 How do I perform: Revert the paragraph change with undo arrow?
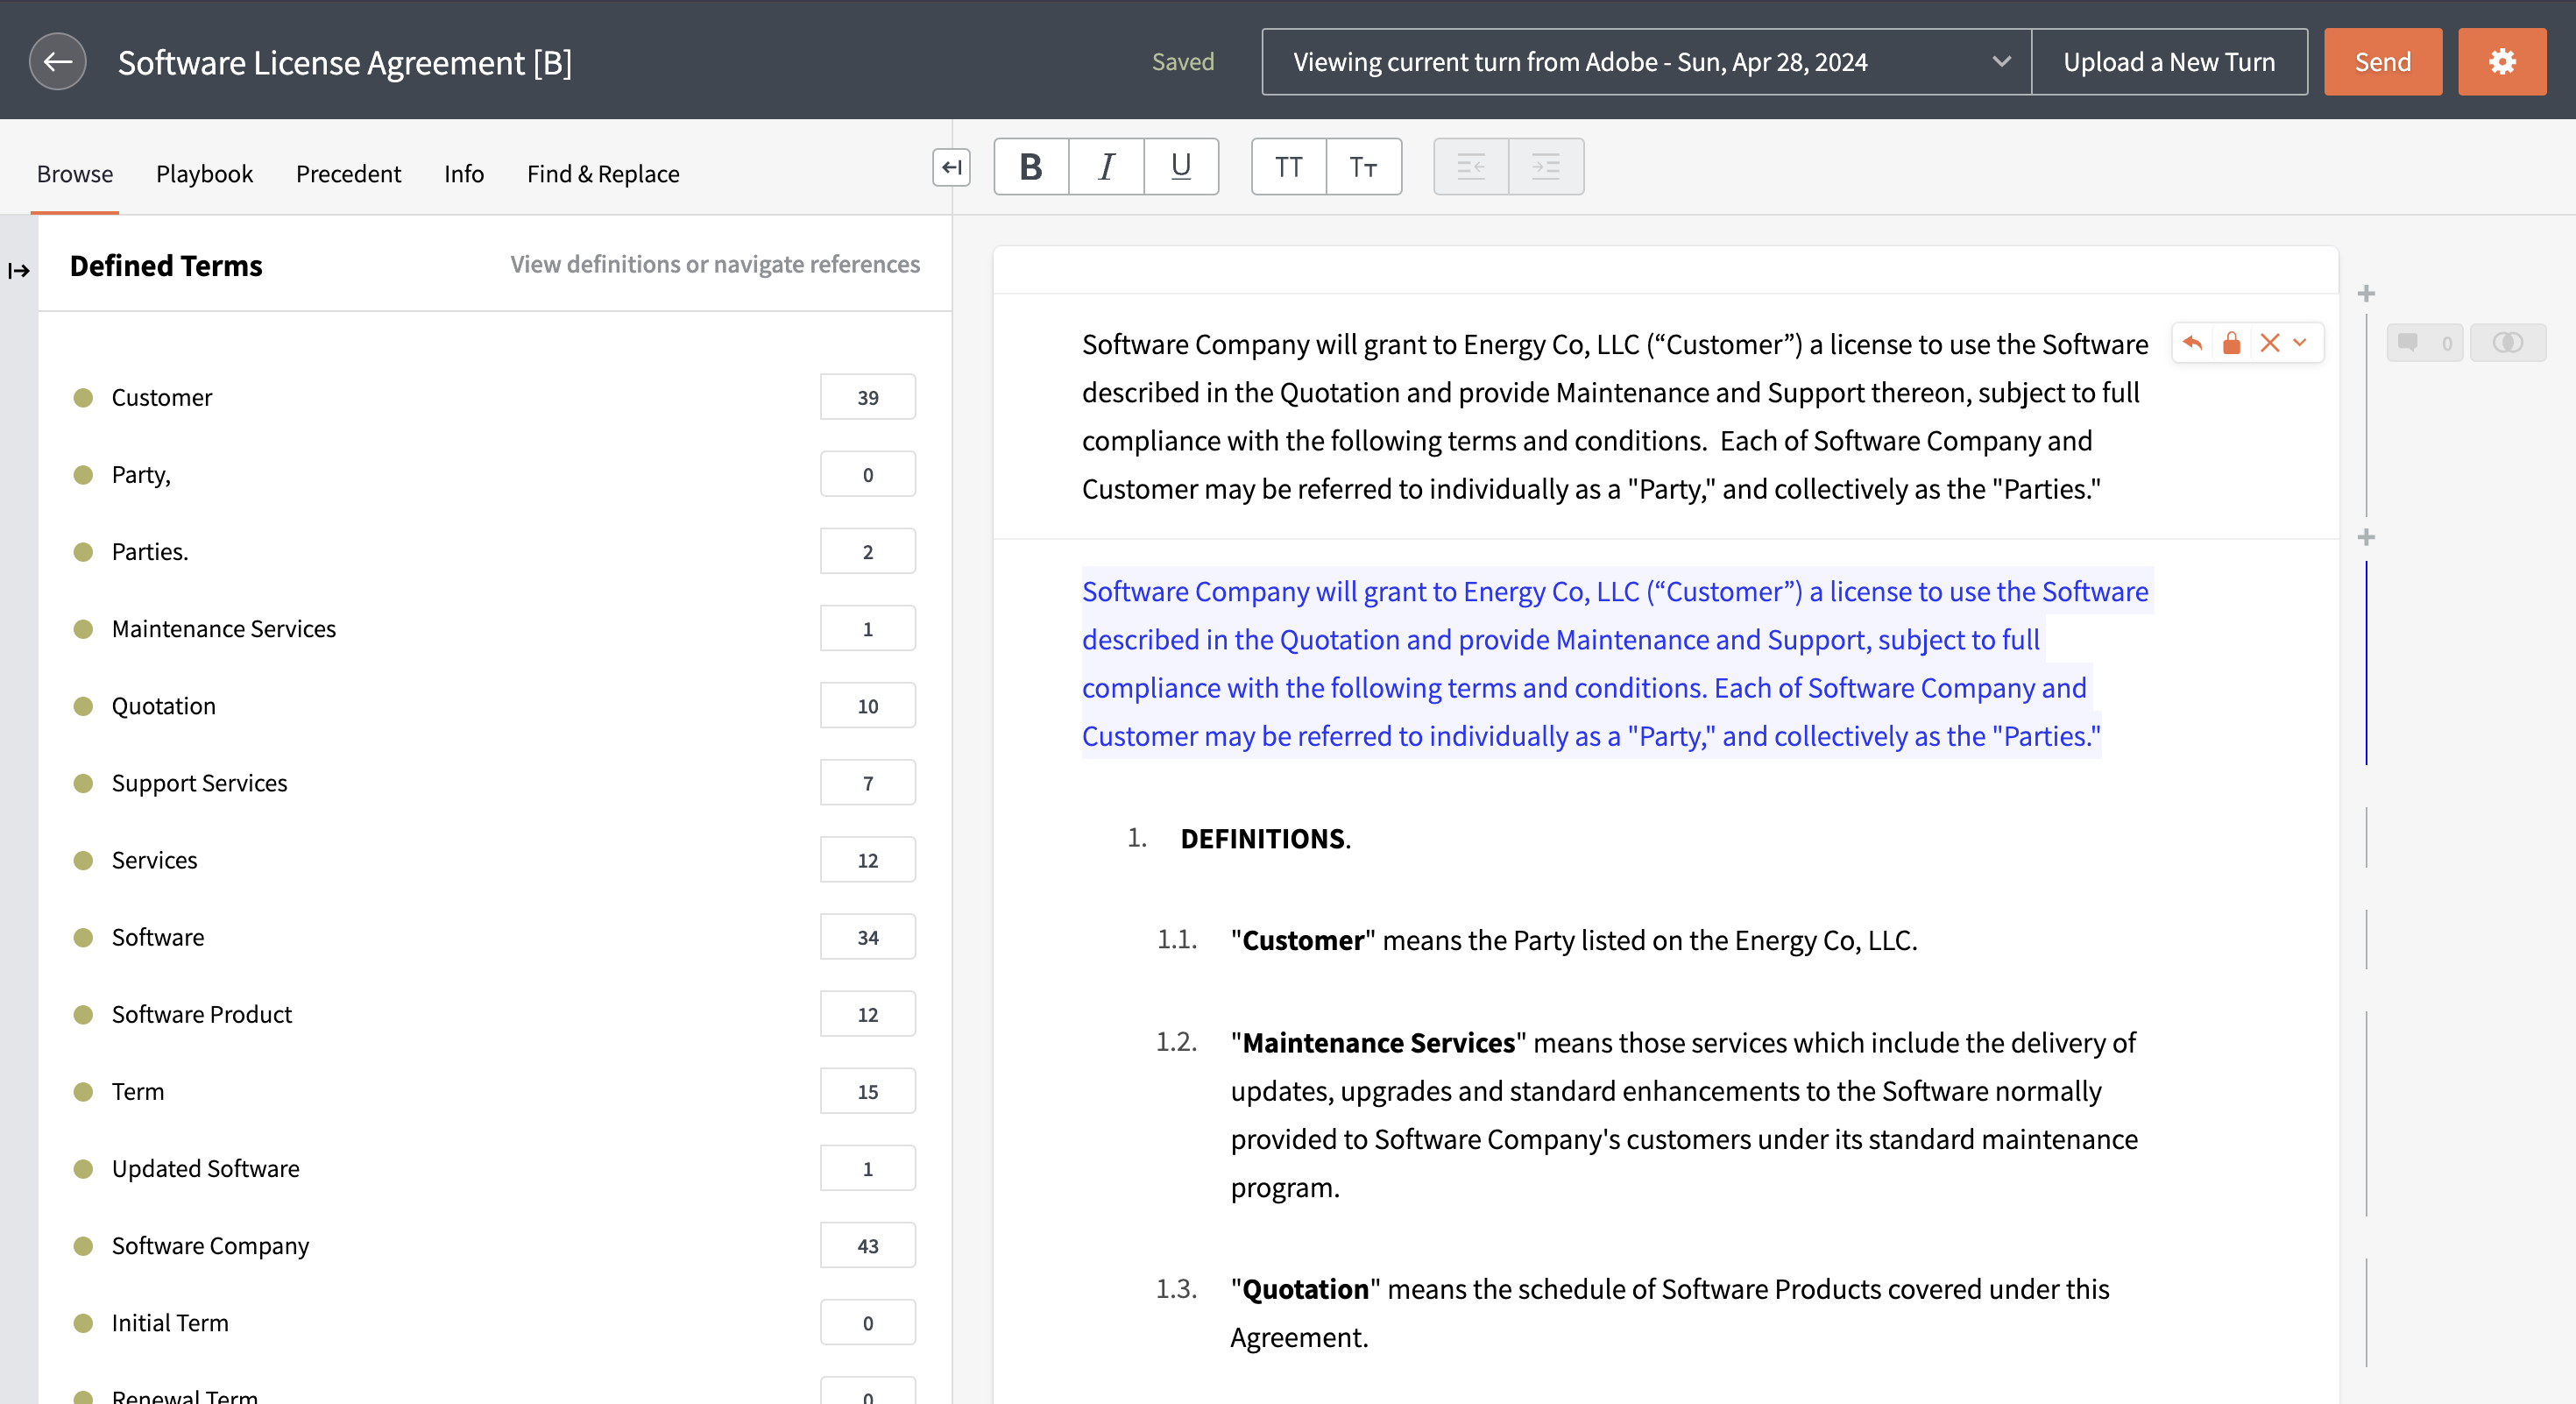[2193, 343]
